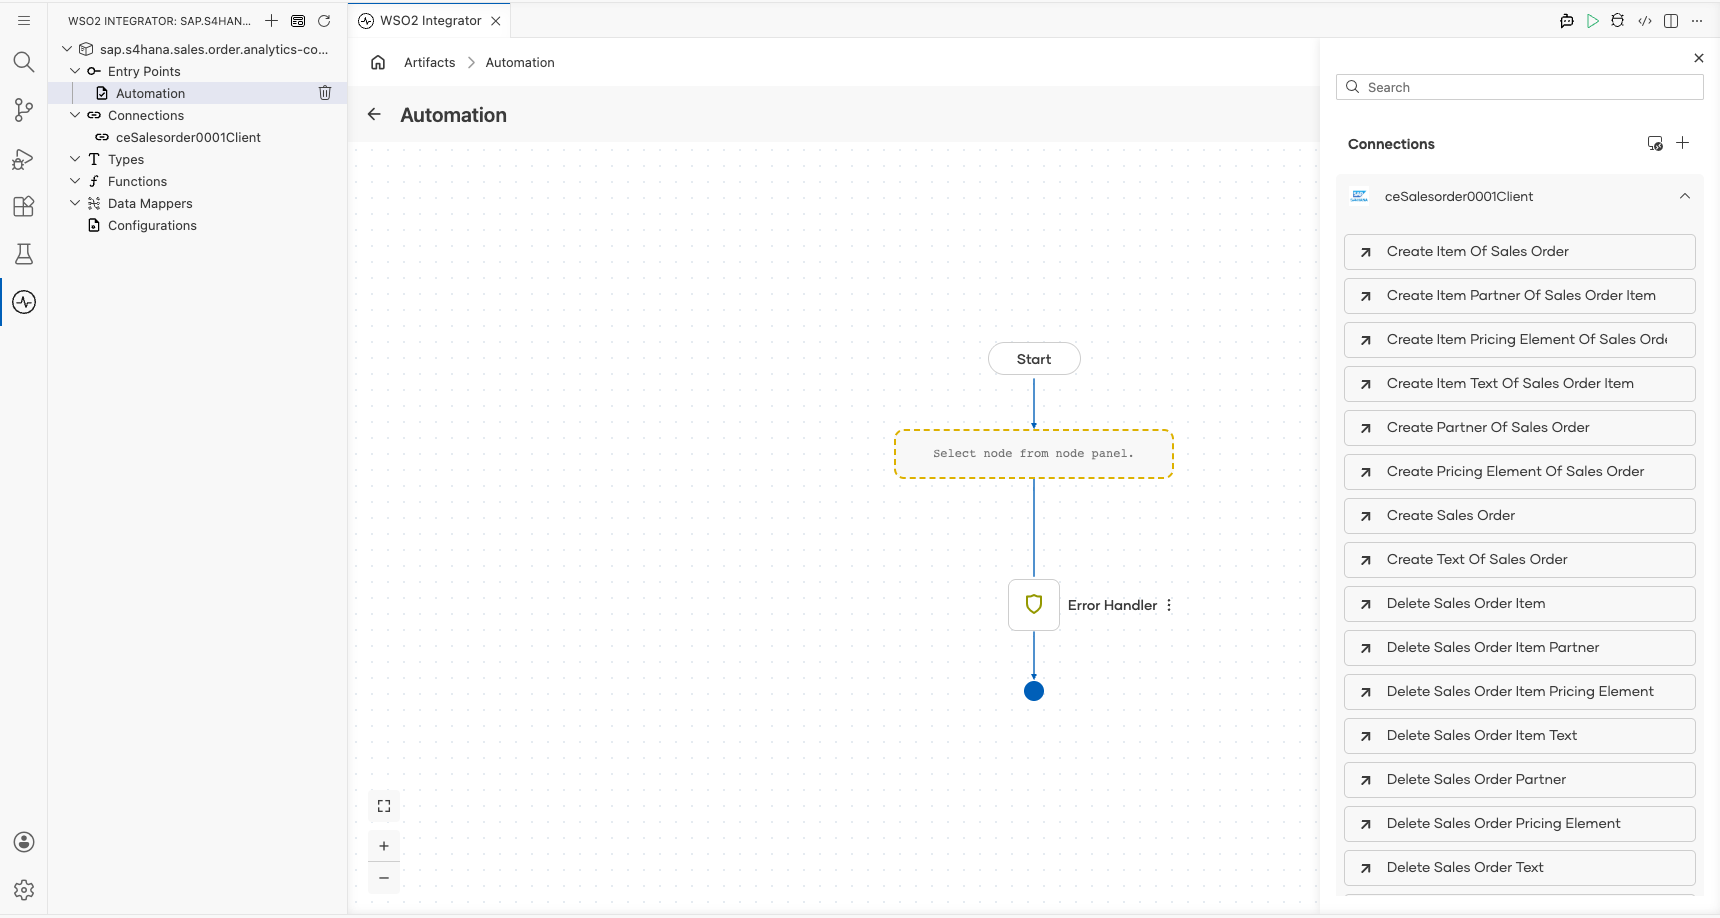Add Delete Sales Order Item action
This screenshot has width=1720, height=918.
coord(1520,604)
